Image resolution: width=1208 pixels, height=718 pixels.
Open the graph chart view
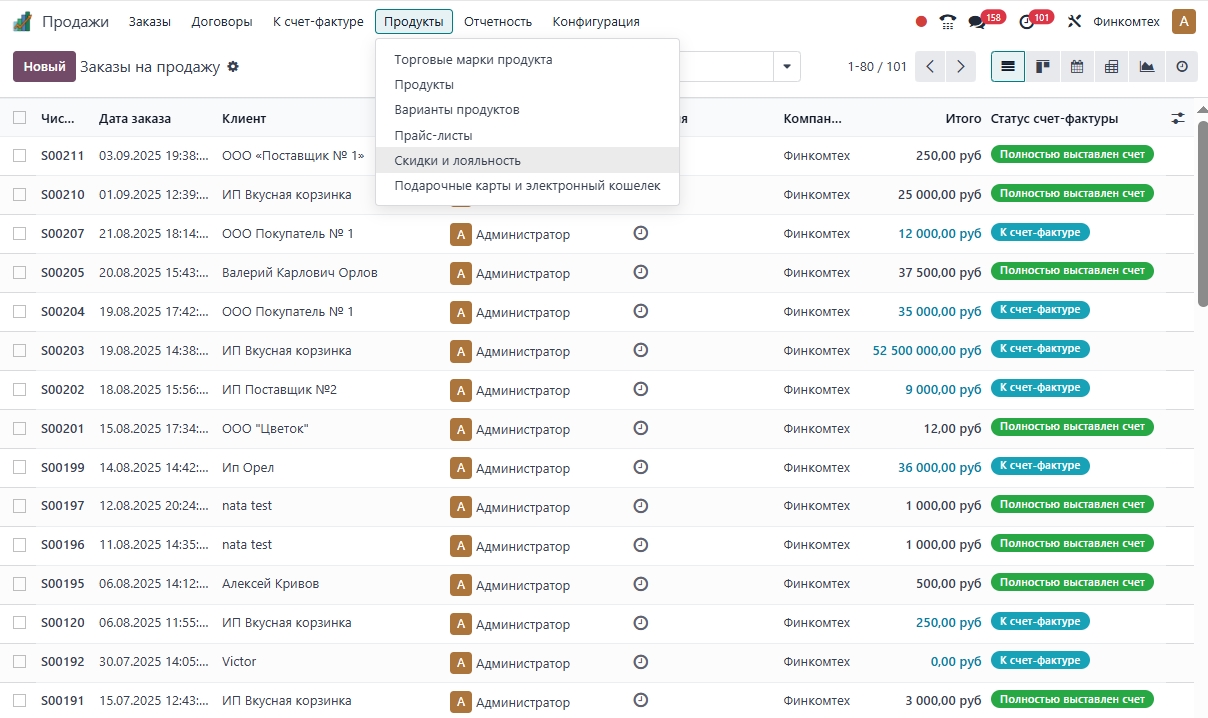coord(1146,67)
